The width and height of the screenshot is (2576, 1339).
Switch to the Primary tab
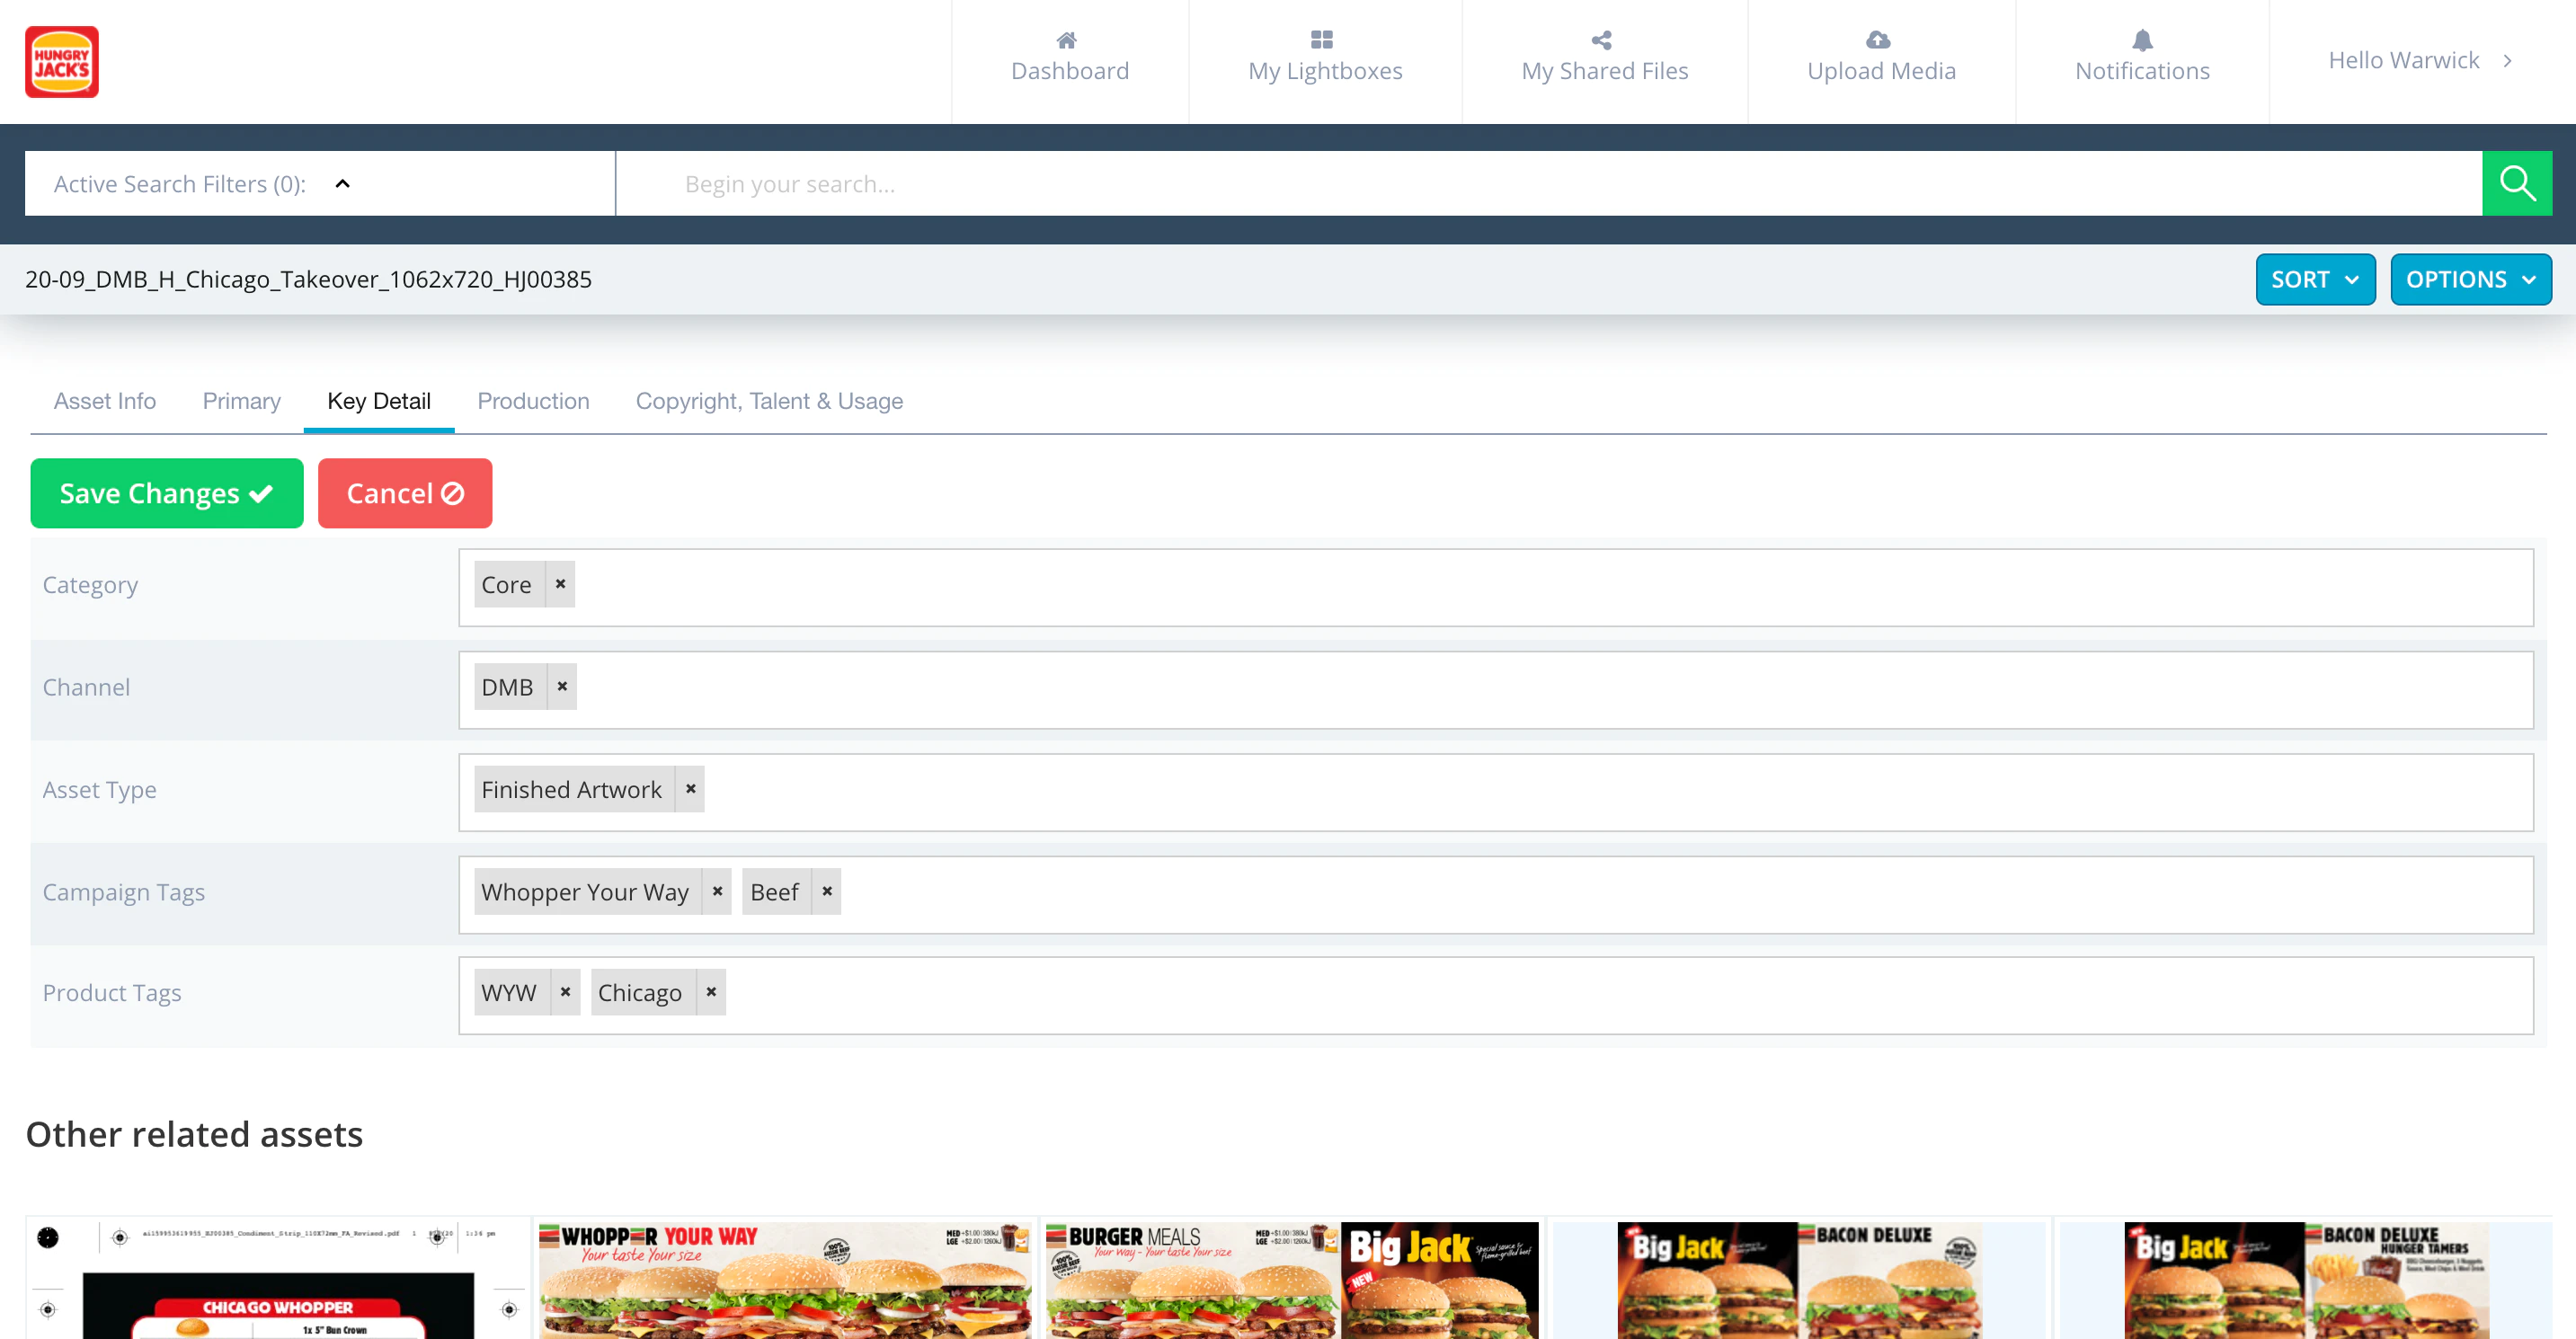(242, 401)
